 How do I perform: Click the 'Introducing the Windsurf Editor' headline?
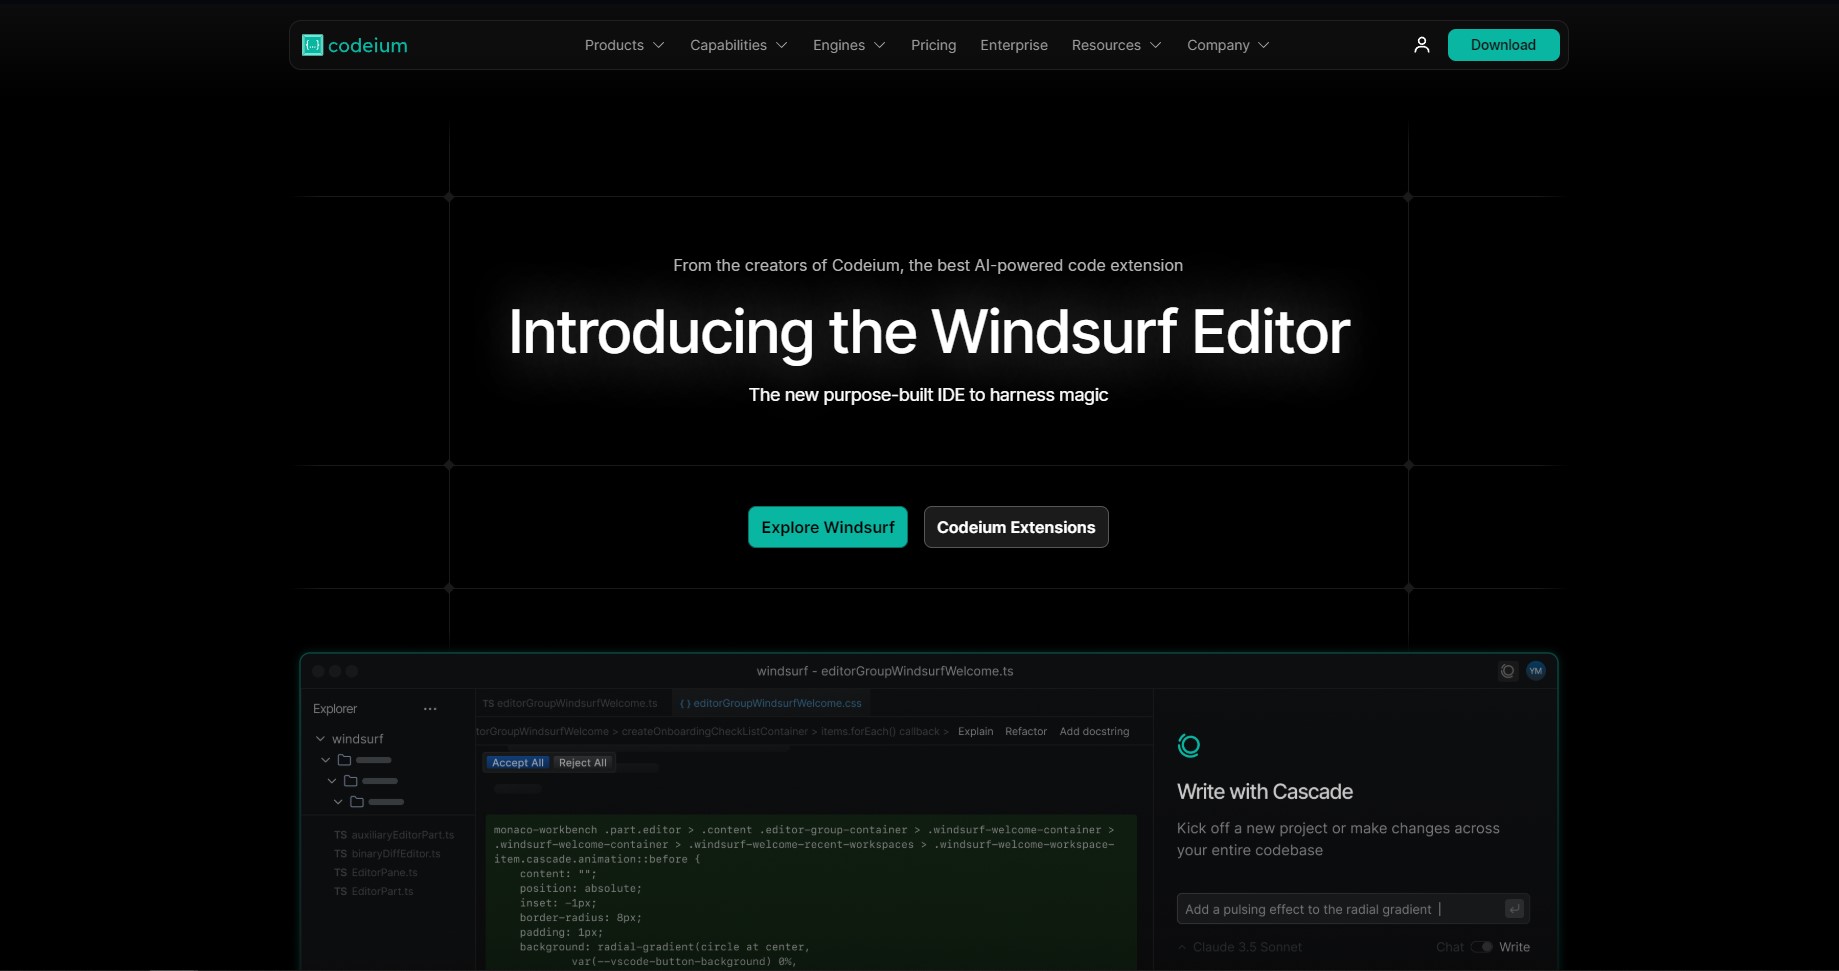click(929, 331)
